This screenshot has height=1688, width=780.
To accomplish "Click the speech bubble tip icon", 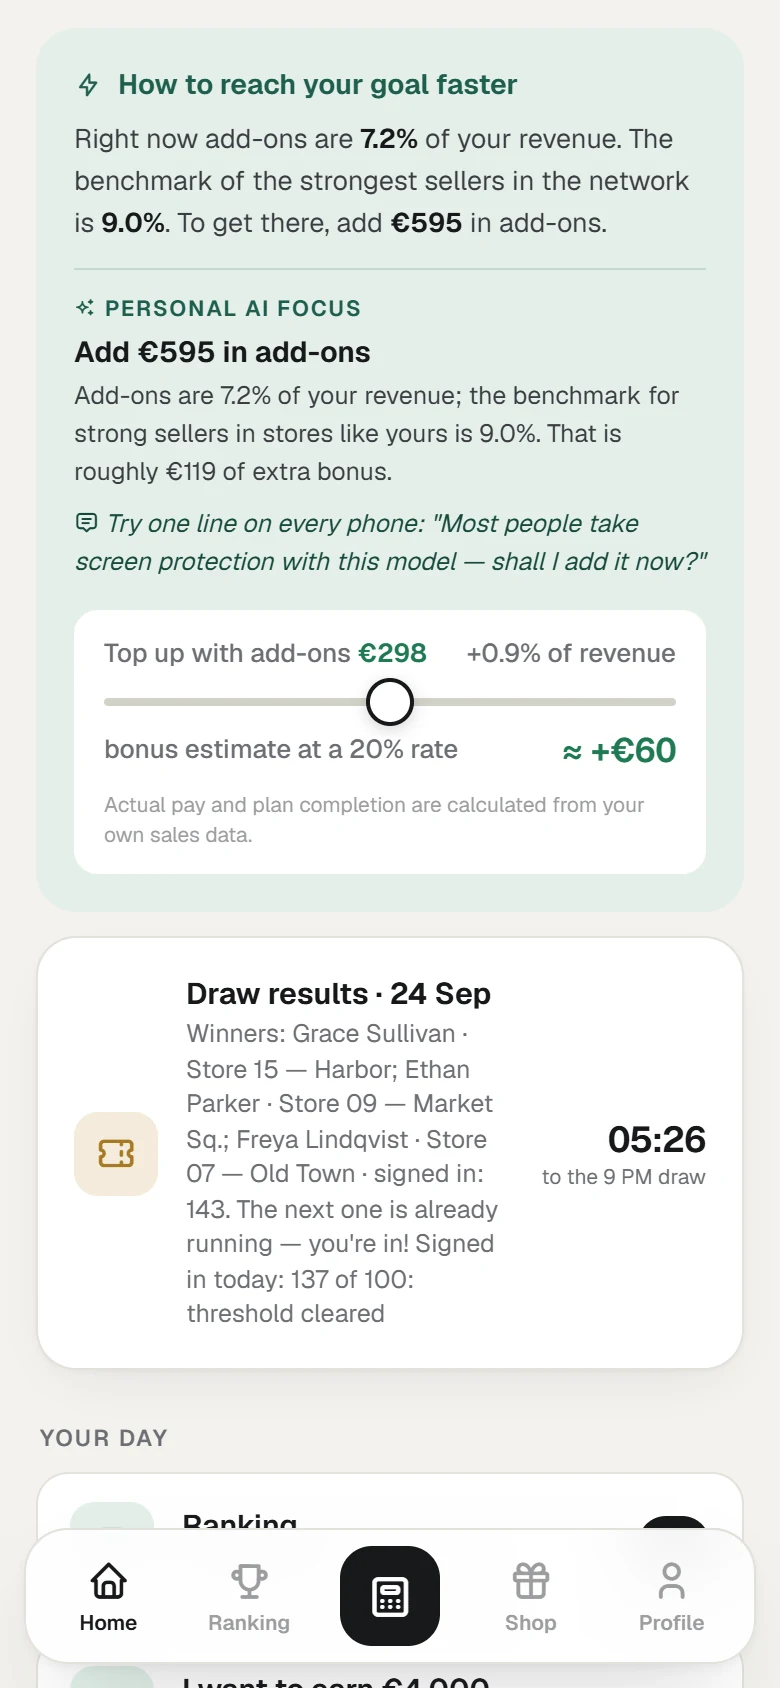I will coord(87,522).
